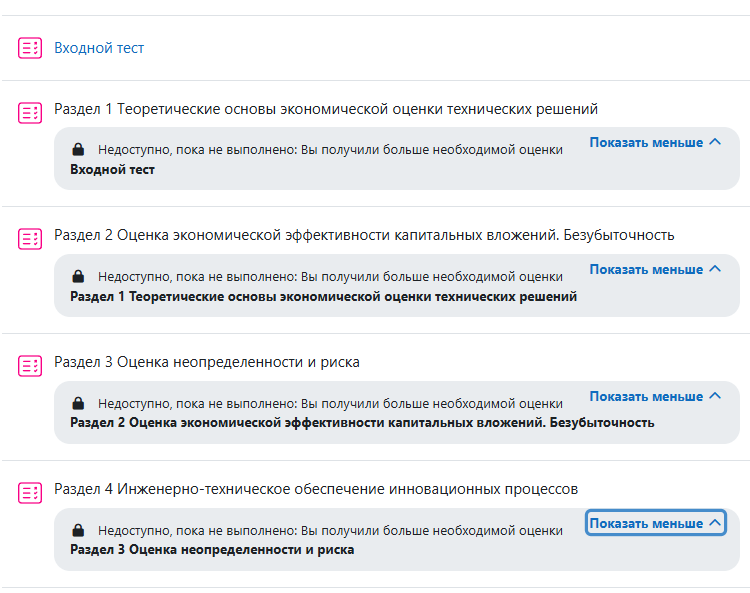Click the Раздел 3 Оценка неопределенности и риска title
The height and width of the screenshot is (593, 750).
[207, 362]
